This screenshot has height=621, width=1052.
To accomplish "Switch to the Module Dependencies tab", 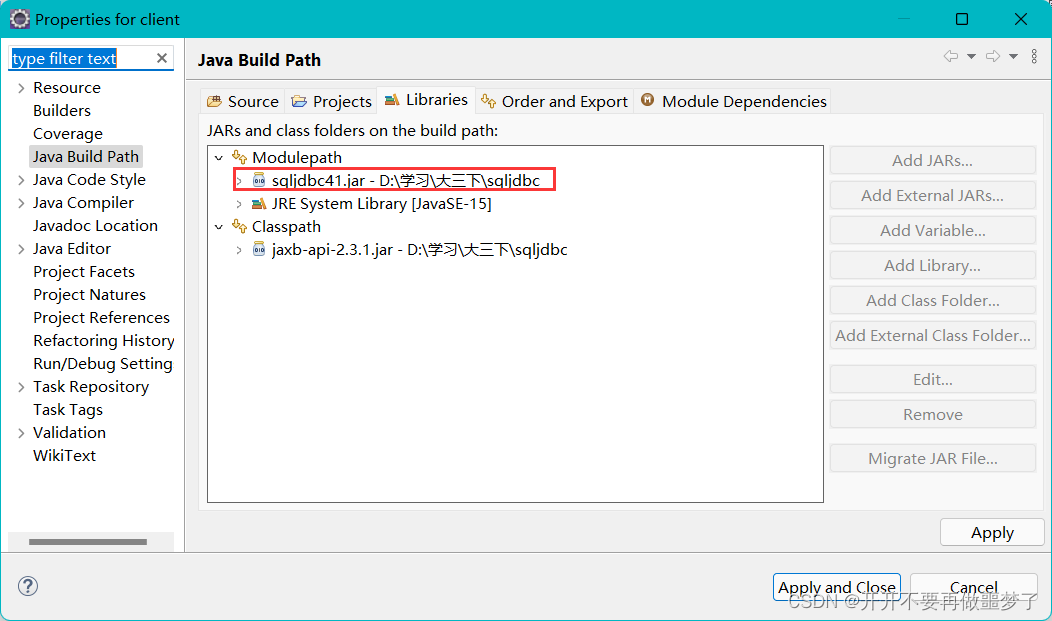I will point(737,100).
